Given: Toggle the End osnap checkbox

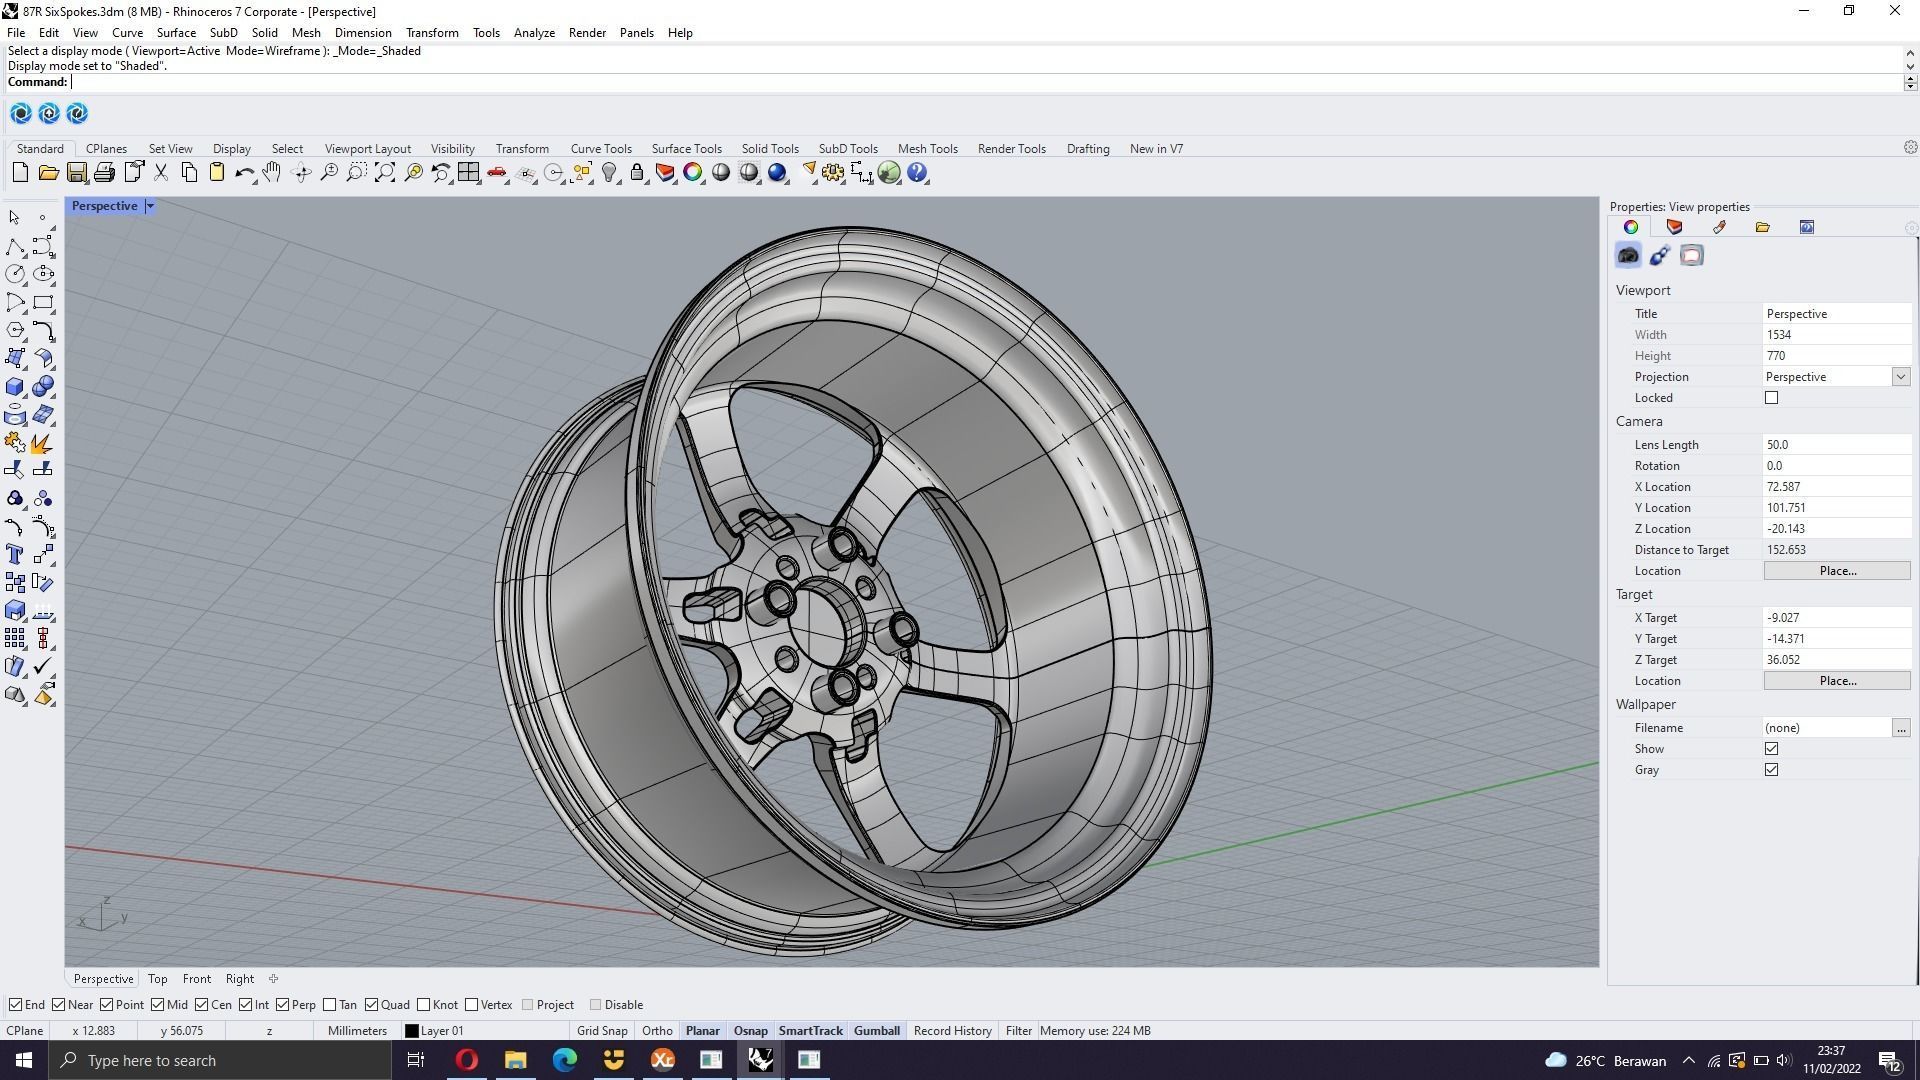Looking at the screenshot, I should [x=15, y=1005].
